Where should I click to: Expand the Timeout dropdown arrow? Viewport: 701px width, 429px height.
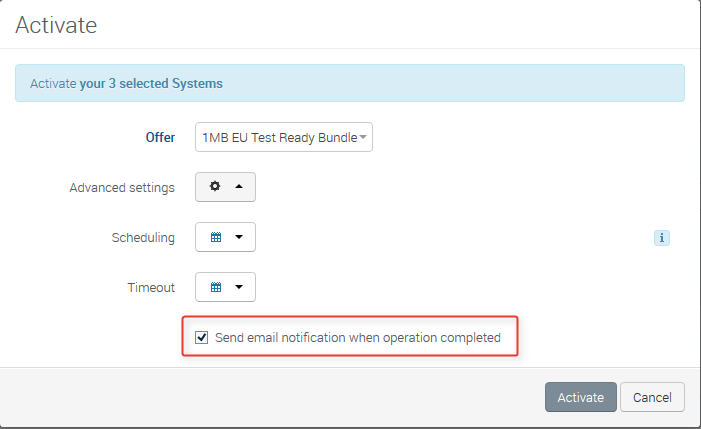pyautogui.click(x=238, y=287)
